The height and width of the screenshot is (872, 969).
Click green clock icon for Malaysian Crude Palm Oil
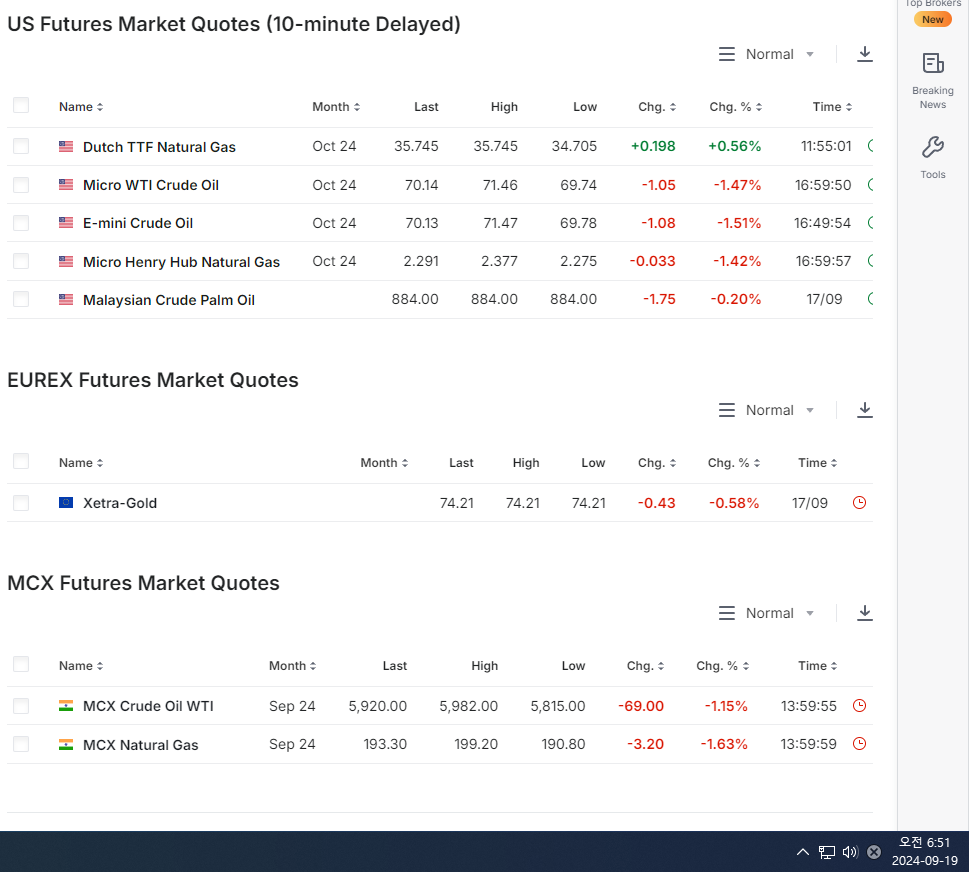point(870,299)
